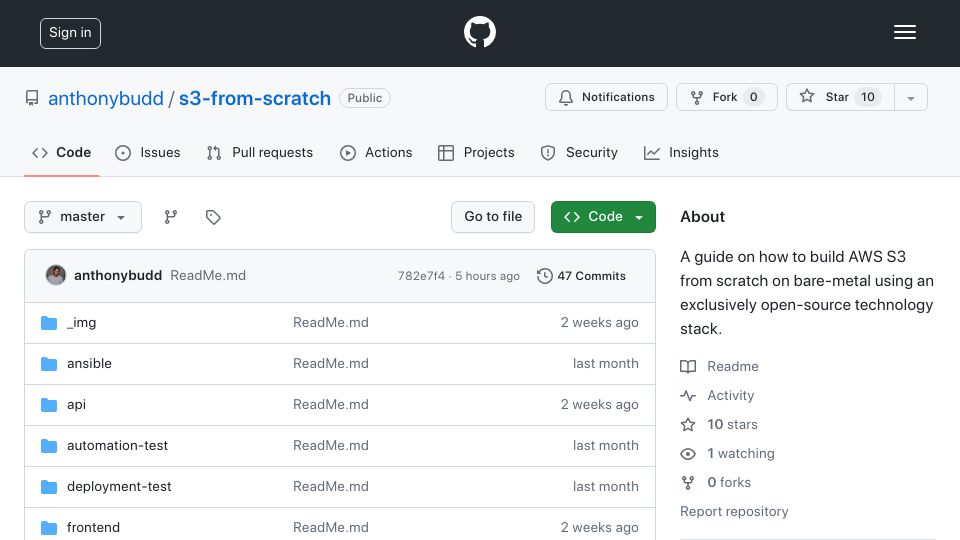The height and width of the screenshot is (540, 960).
Task: Open the frontend folder
Action: [94, 528]
